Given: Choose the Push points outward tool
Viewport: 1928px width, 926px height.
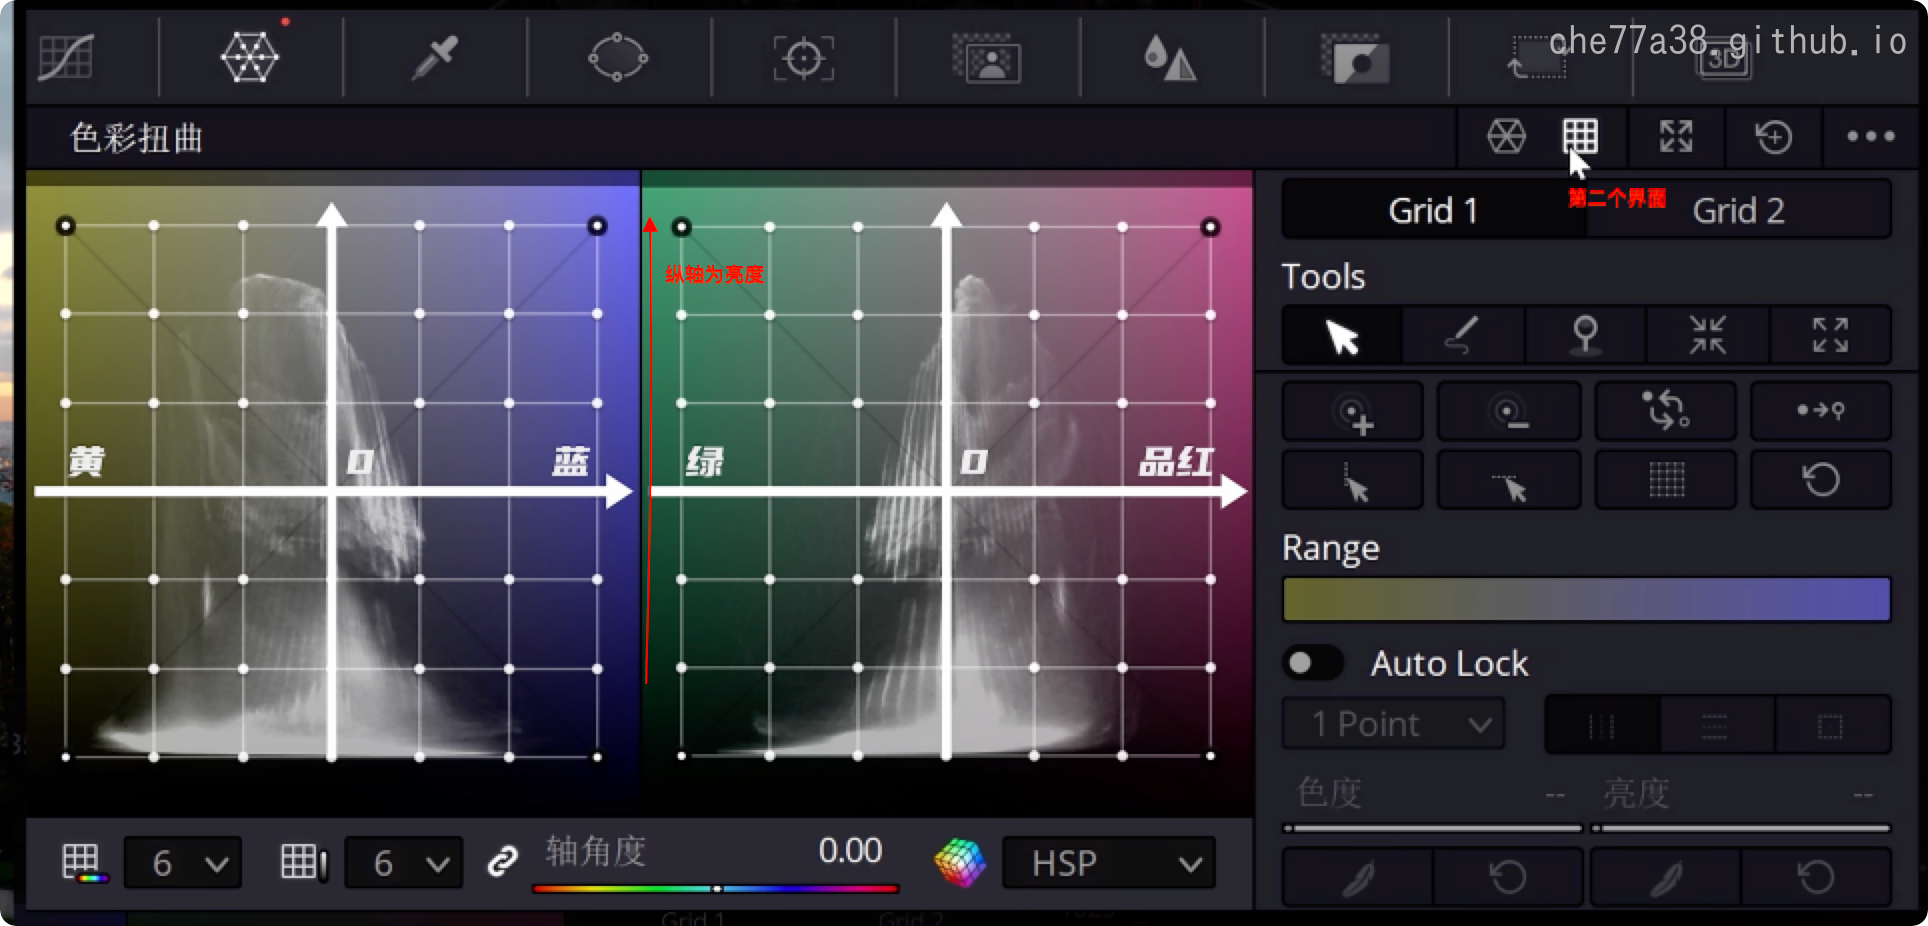Looking at the screenshot, I should (1830, 335).
